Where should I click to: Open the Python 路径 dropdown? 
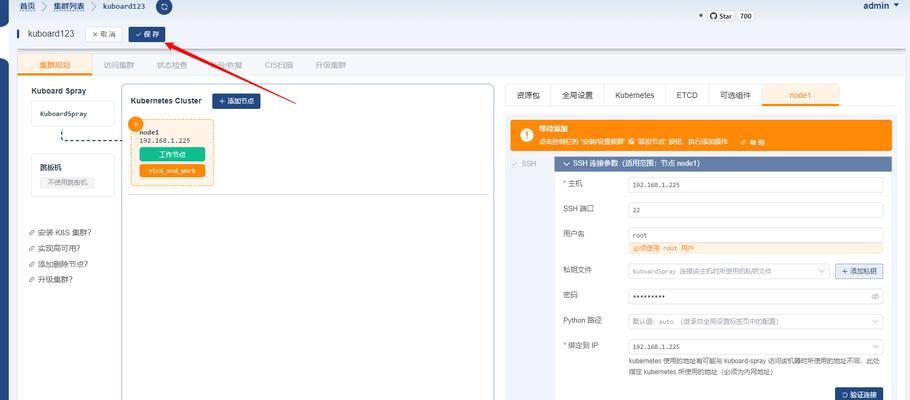(x=756, y=321)
